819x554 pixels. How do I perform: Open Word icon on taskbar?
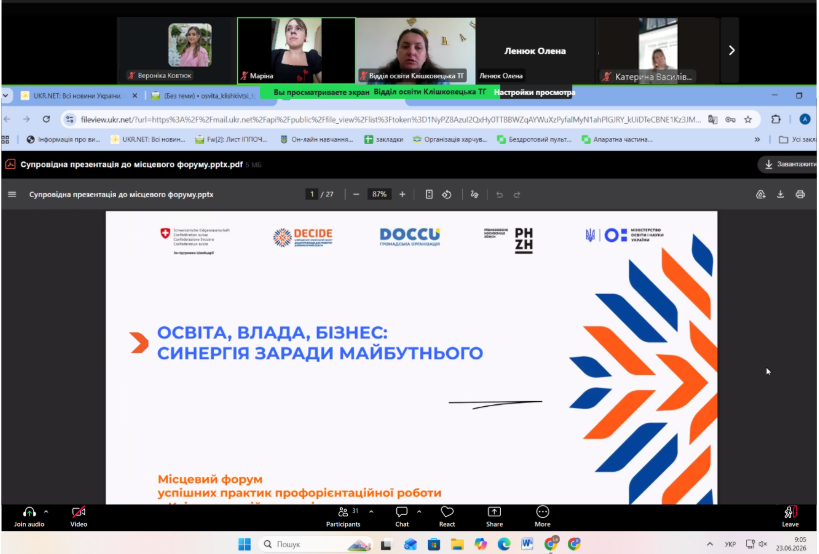527,544
